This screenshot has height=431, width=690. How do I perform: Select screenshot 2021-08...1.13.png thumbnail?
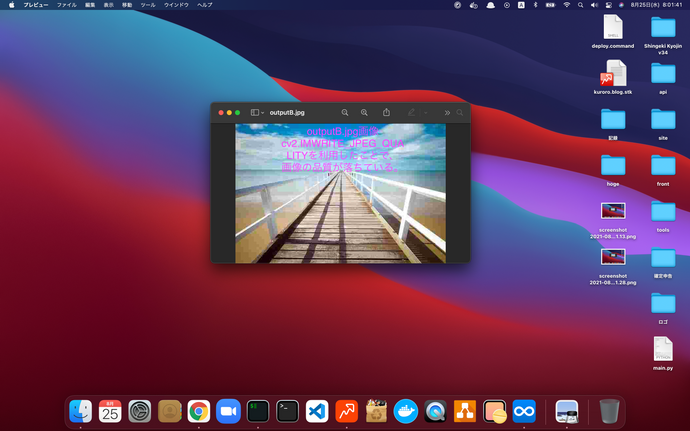(613, 211)
